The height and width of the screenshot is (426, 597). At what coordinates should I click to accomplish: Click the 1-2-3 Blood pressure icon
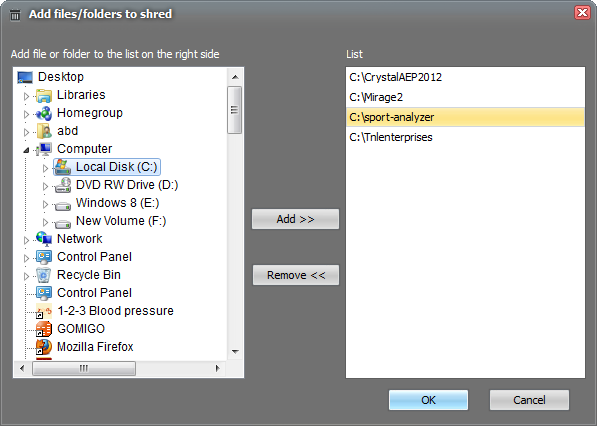[x=44, y=311]
